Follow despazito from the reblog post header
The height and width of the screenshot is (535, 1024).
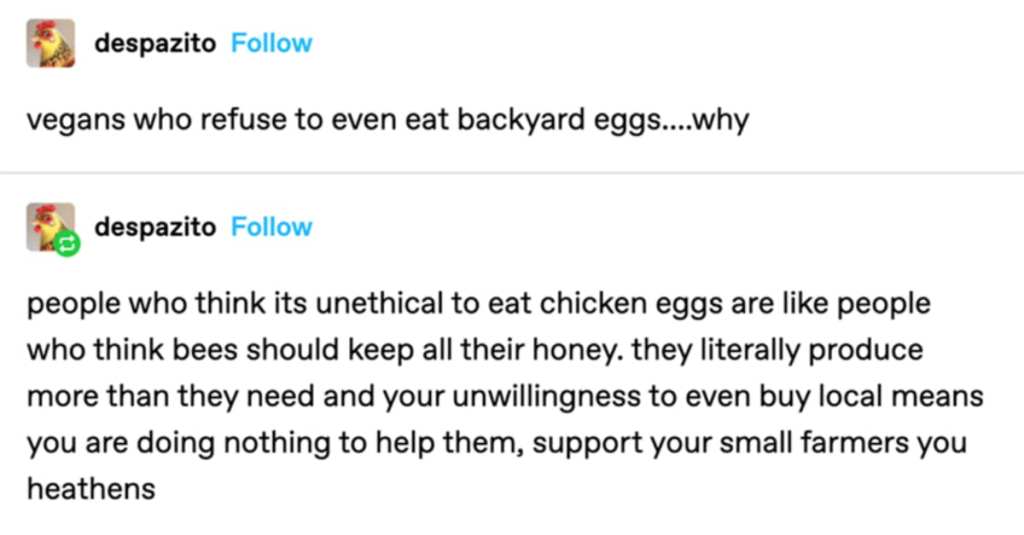coord(272,227)
